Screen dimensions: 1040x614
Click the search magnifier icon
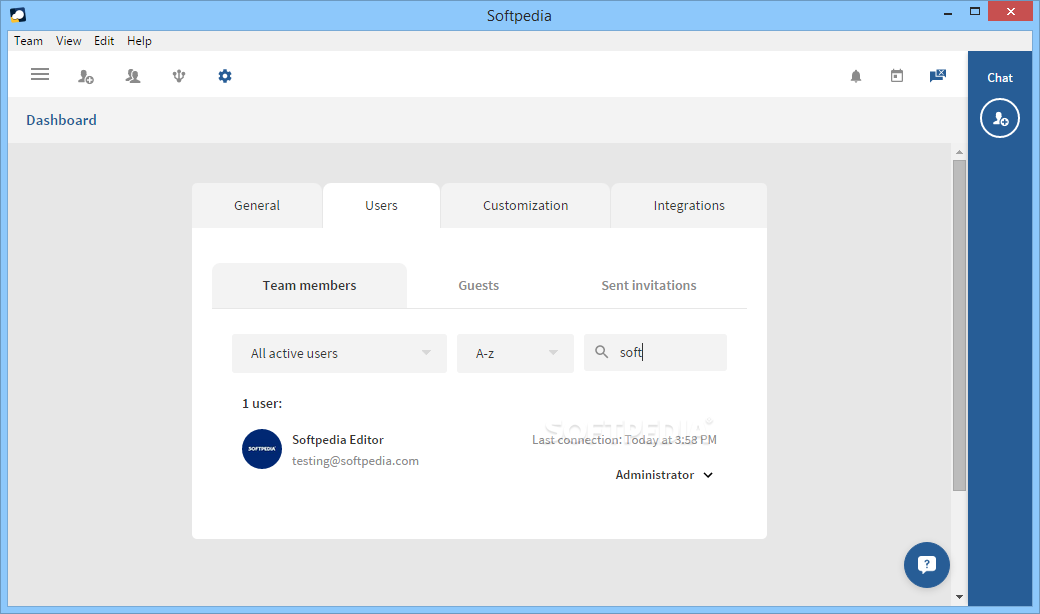click(x=601, y=351)
